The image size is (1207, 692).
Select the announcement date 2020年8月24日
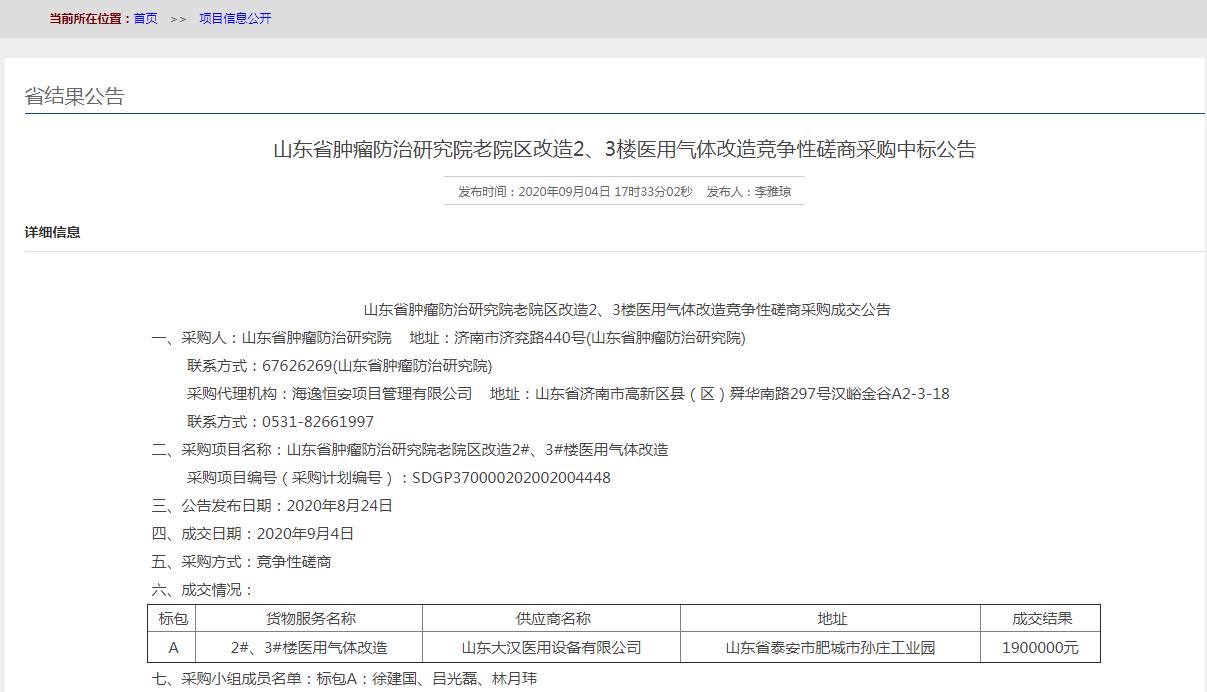pos(340,506)
